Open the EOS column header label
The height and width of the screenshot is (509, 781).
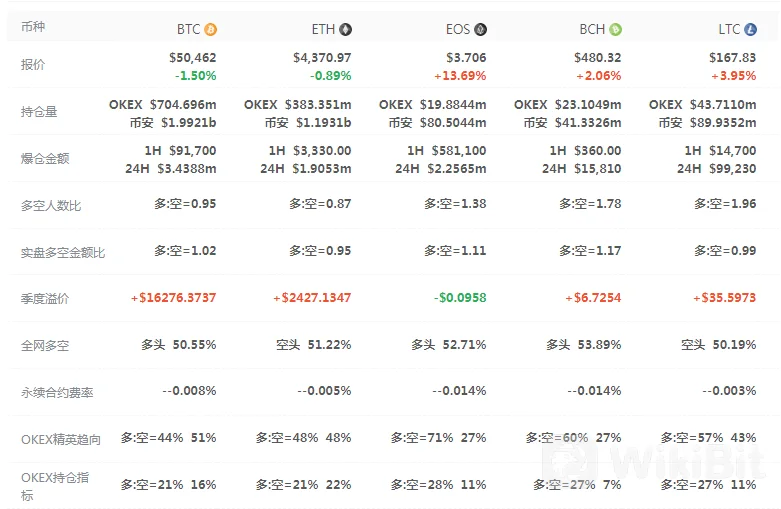pos(458,30)
